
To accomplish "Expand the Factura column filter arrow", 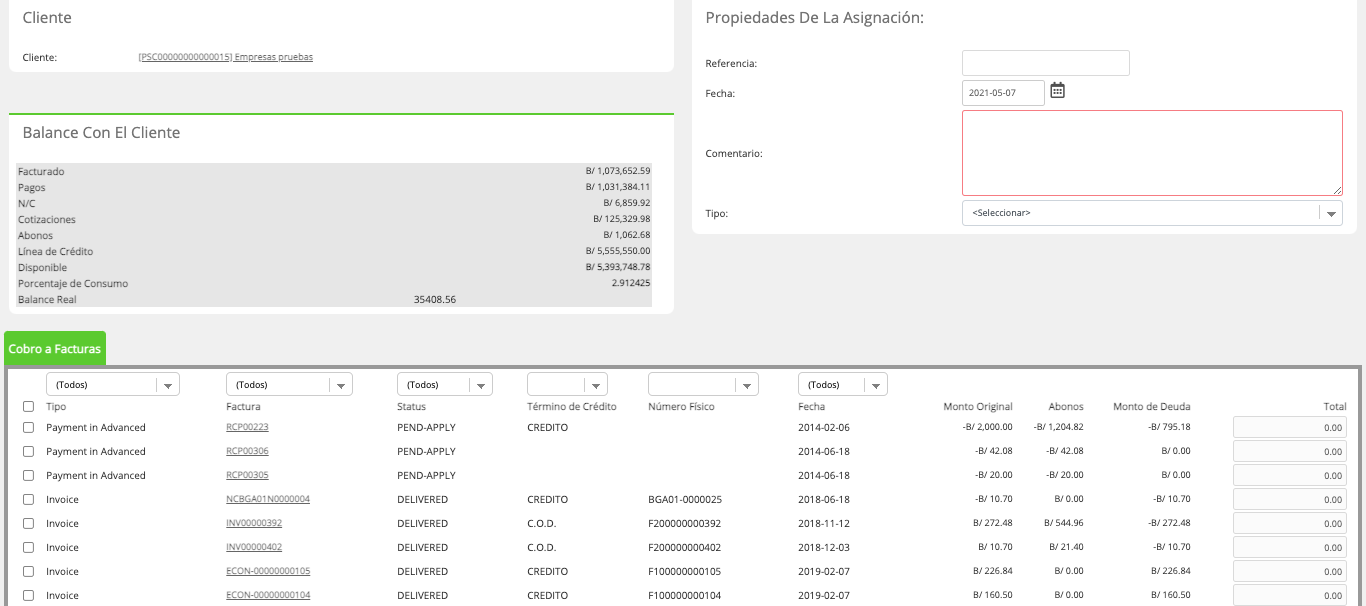I will tap(341, 385).
